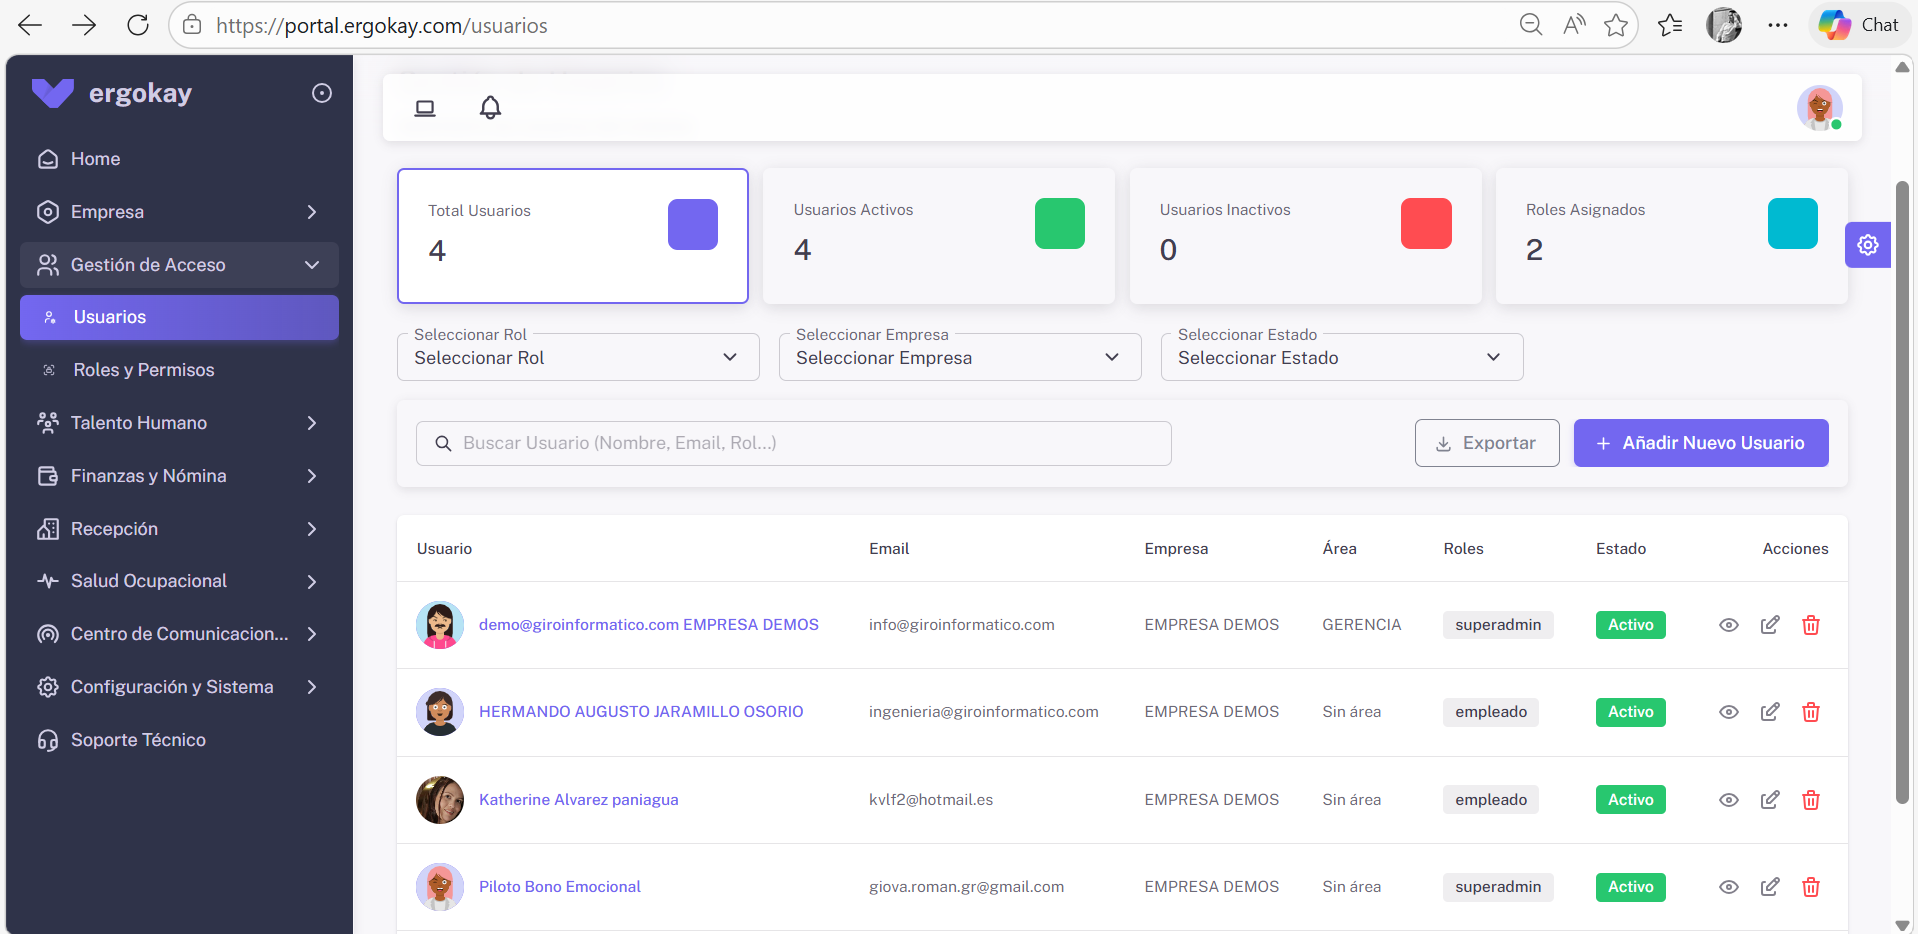Viewport: 1918px width, 934px height.
Task: Click the Buscar Usuario search field
Action: [794, 443]
